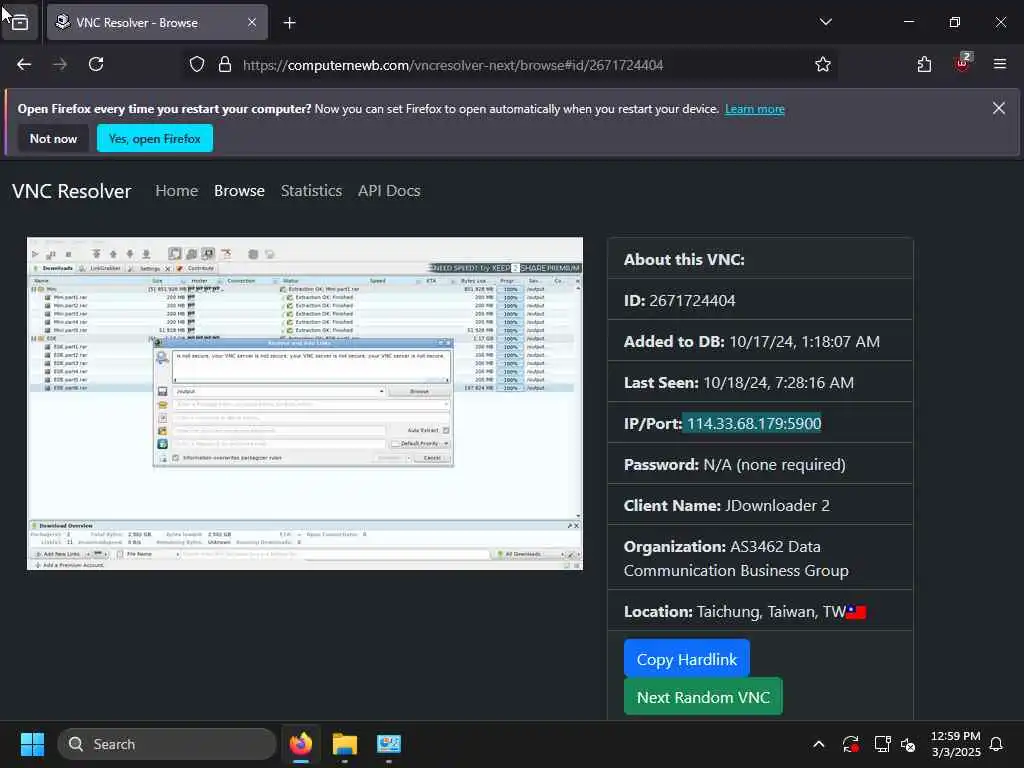
Task: Select the Browse nav item
Action: [x=239, y=191]
